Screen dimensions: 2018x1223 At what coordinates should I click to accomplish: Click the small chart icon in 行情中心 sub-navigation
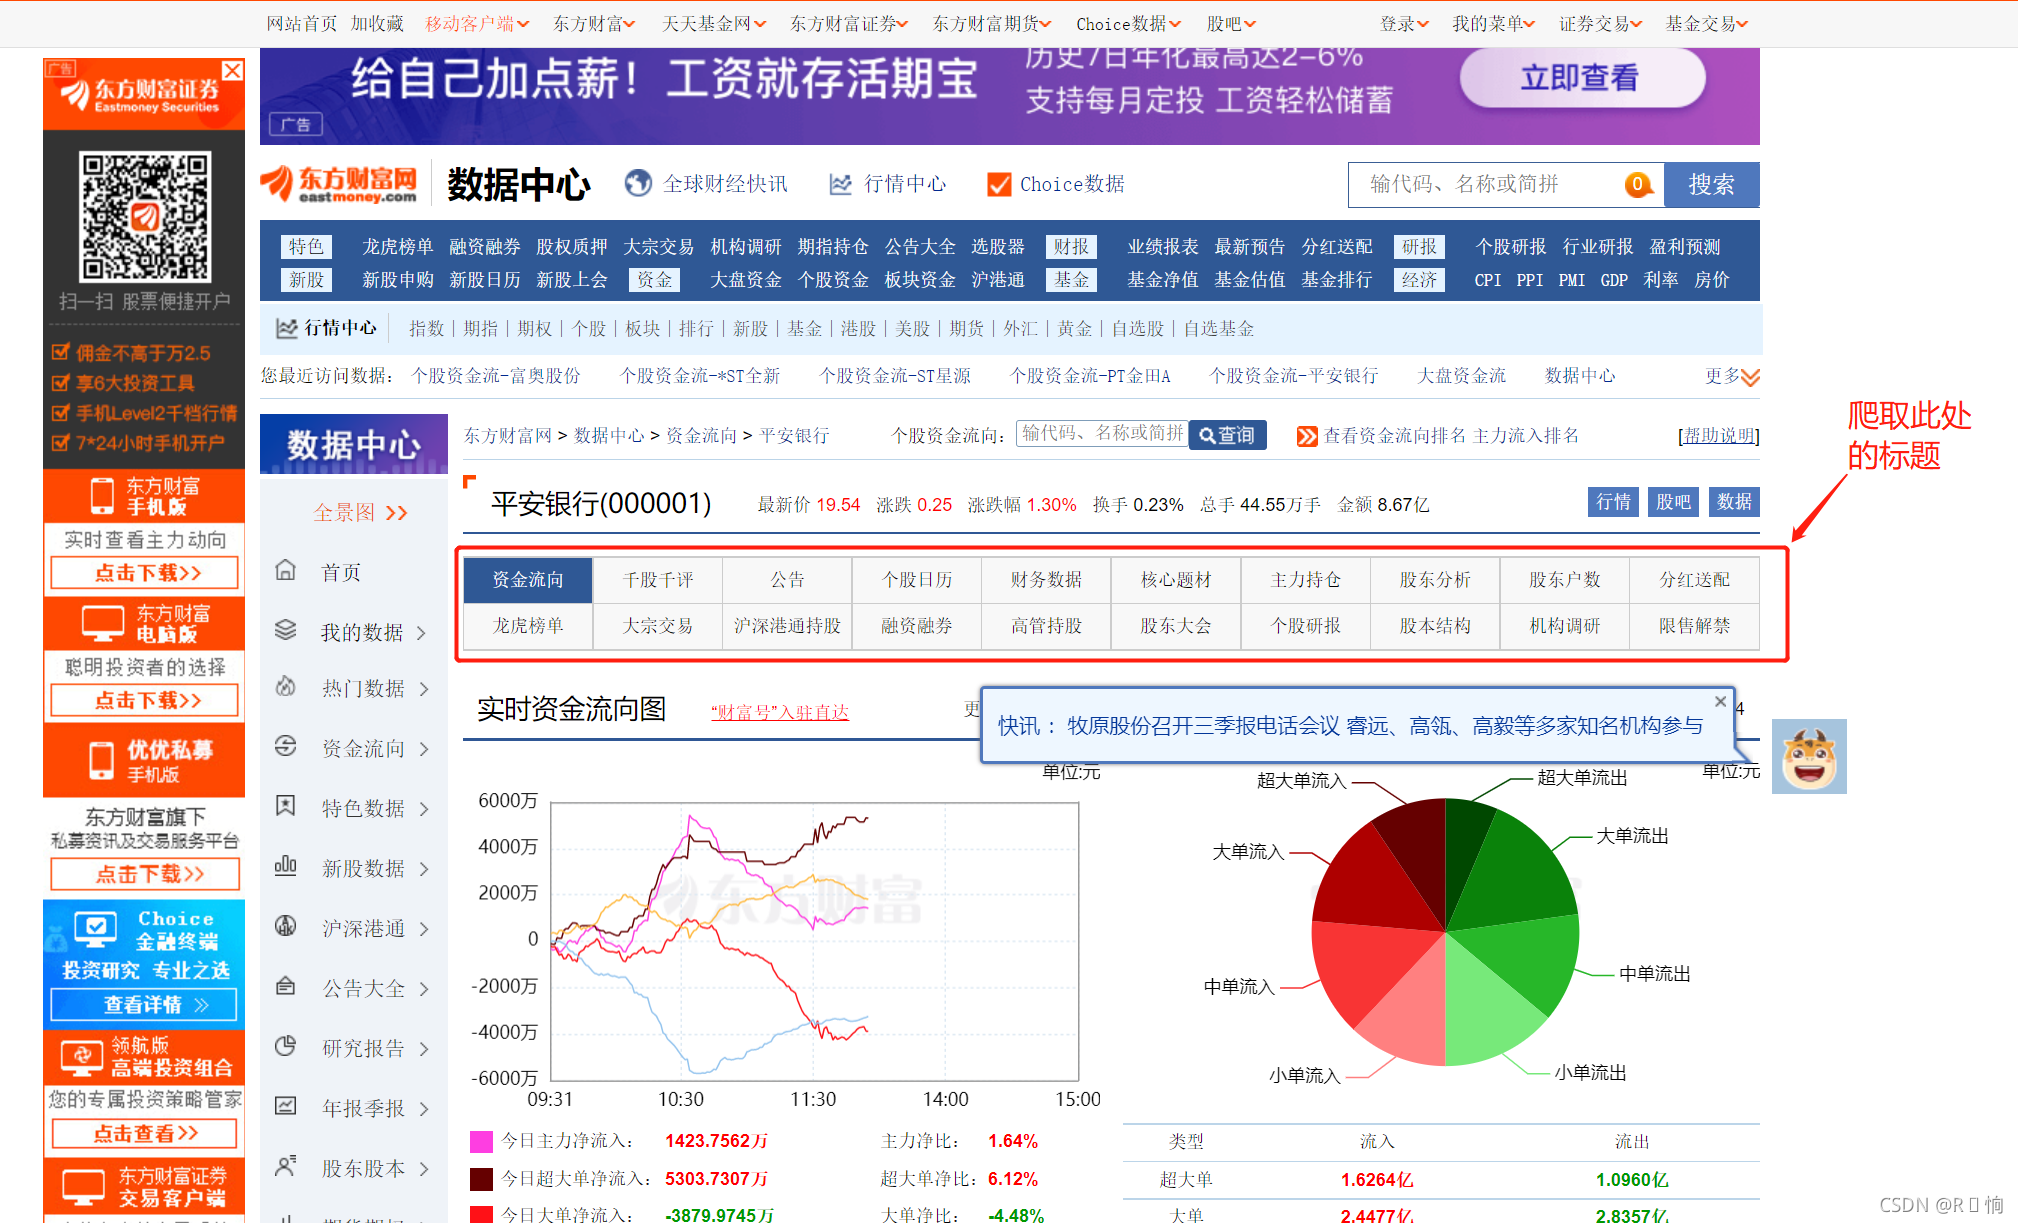click(x=287, y=328)
